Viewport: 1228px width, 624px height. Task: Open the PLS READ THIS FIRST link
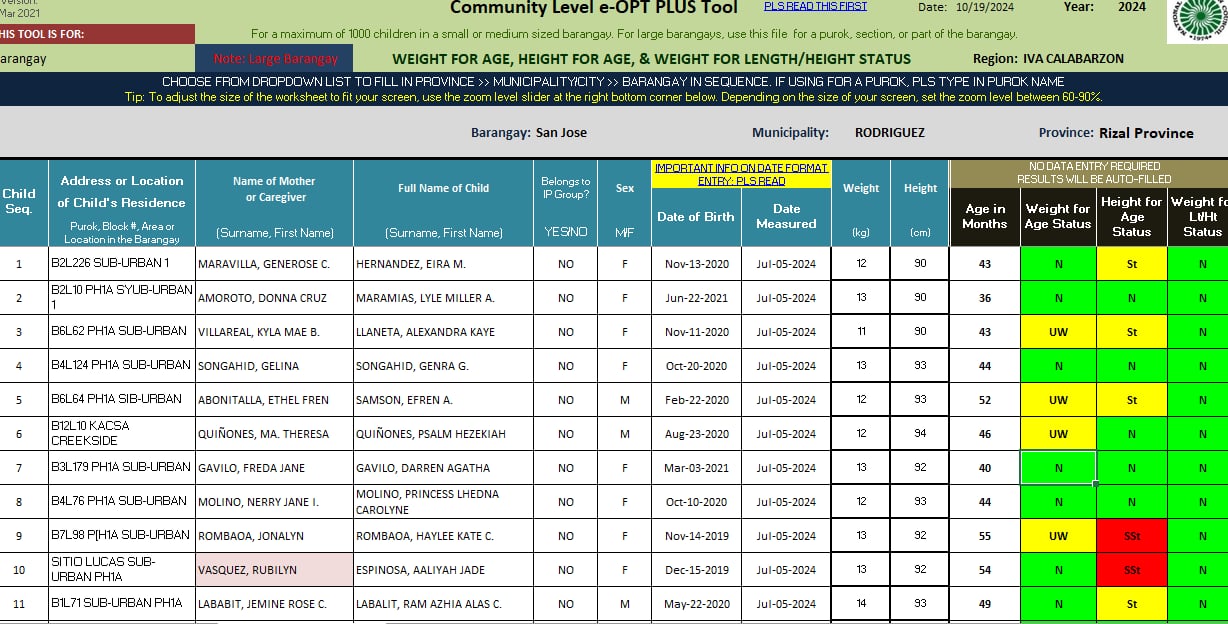click(x=816, y=6)
